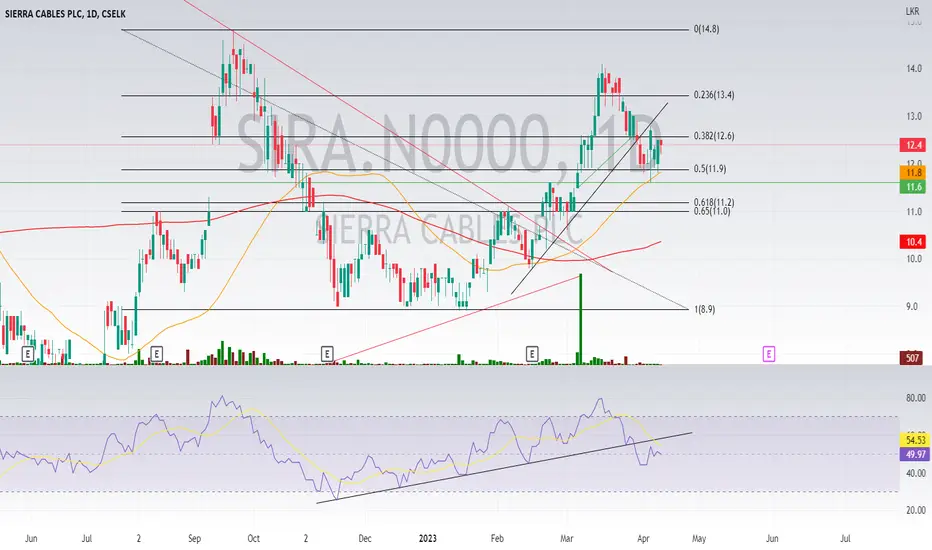Open earnings E marker between Jul and Sep 2022
Viewport: 932px width, 550px height.
(156, 354)
